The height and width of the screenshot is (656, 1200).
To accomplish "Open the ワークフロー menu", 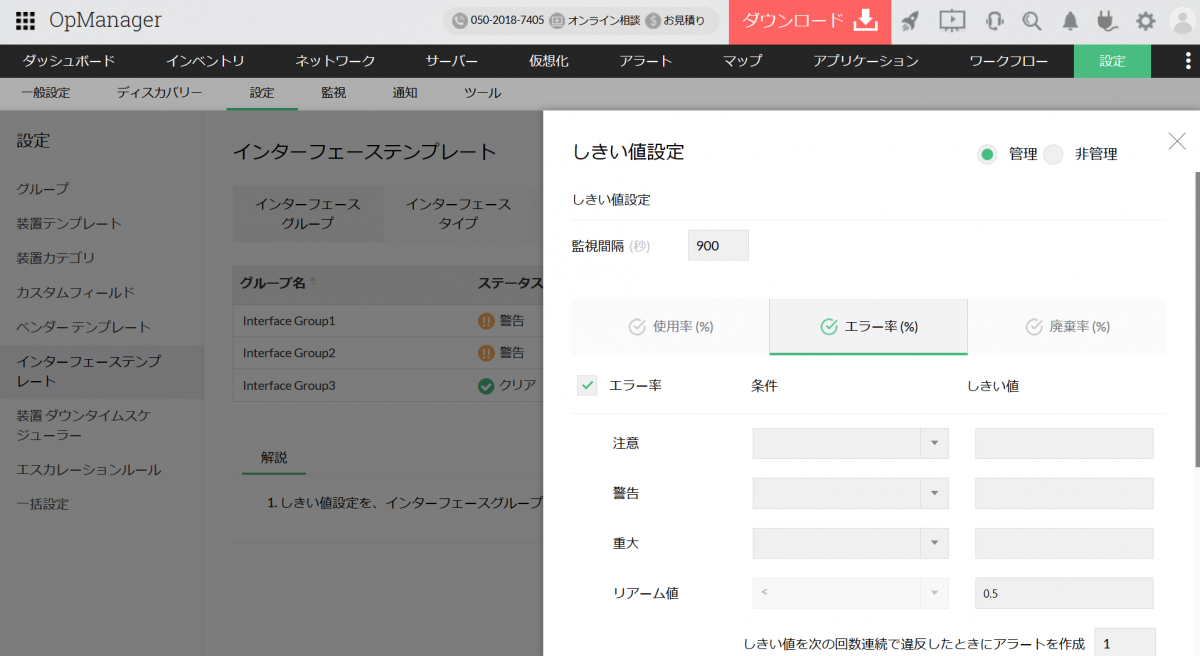I will click(x=1009, y=61).
